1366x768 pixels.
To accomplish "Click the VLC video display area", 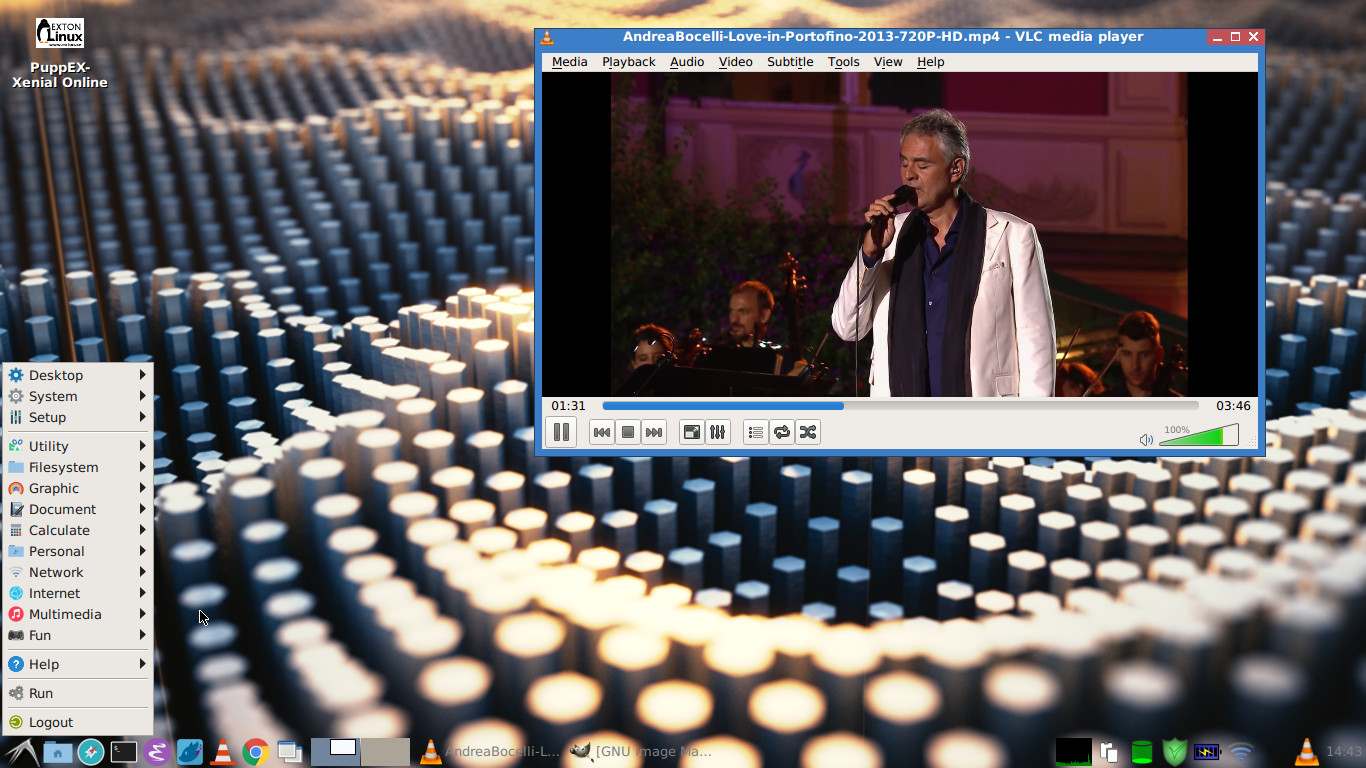I will [x=900, y=234].
